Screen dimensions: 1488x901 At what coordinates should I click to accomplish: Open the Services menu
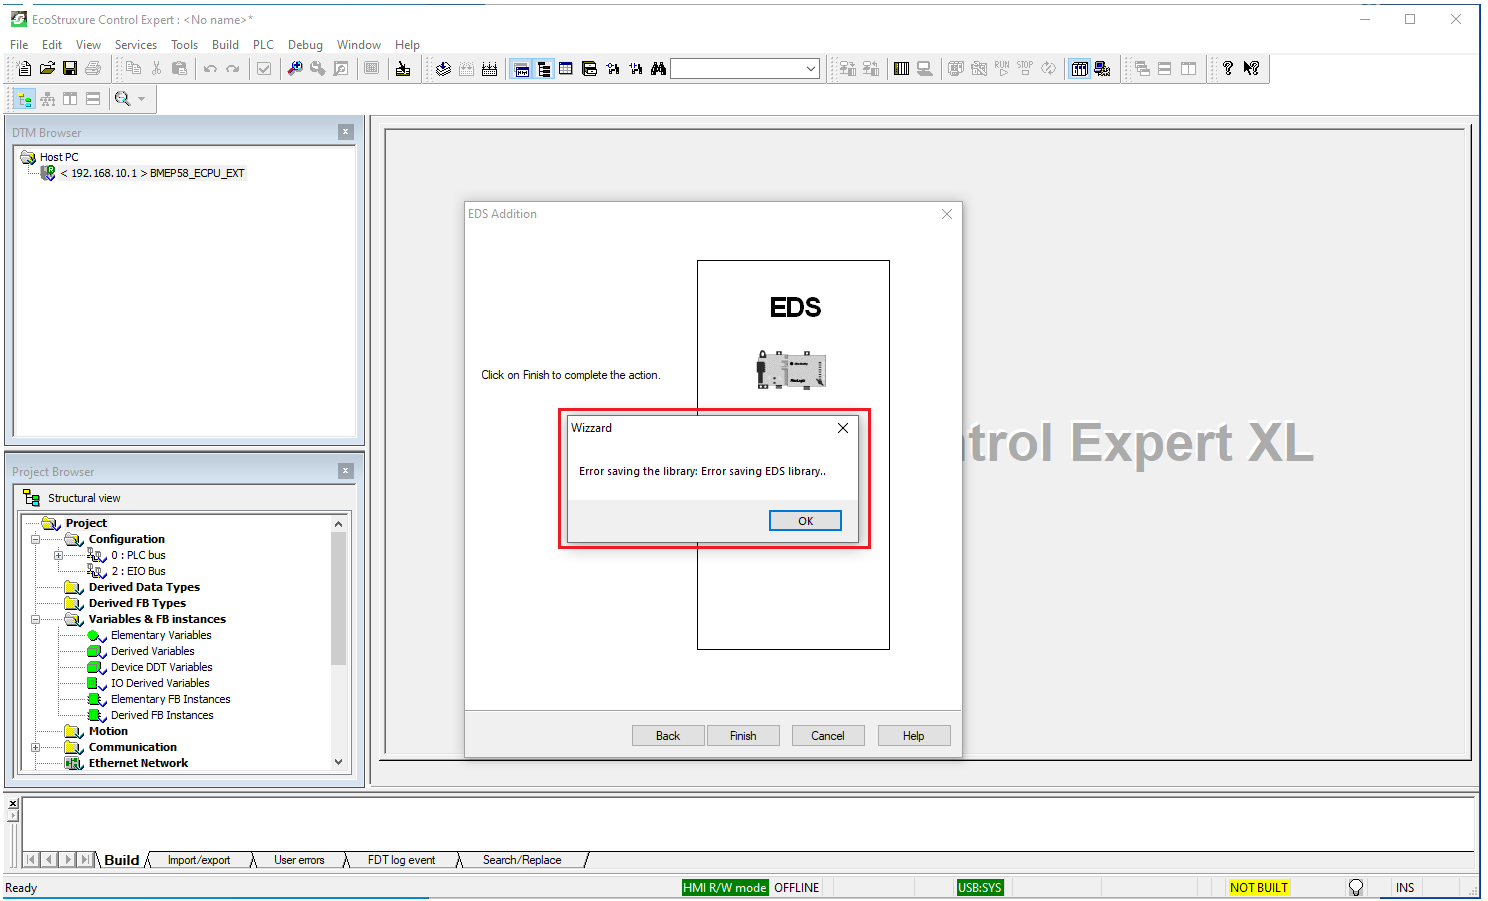pyautogui.click(x=136, y=45)
